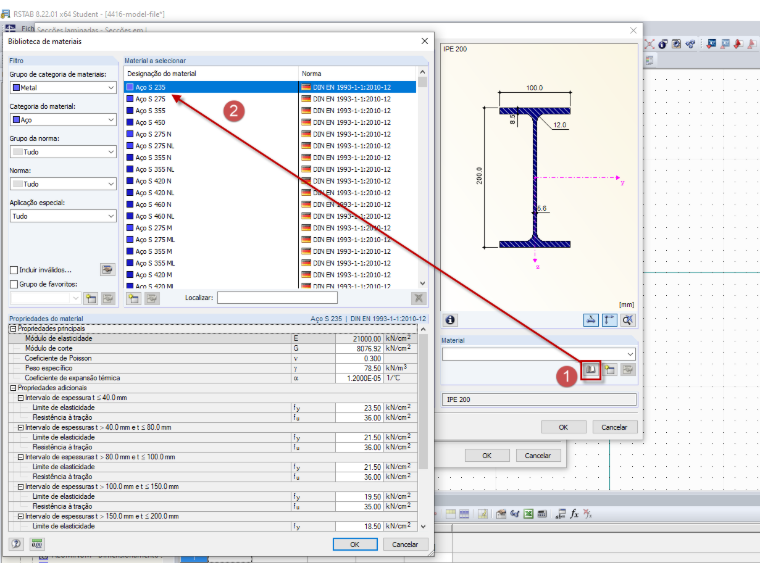The image size is (760, 570).
Task: Click the cross-section info icon
Action: [x=450, y=320]
